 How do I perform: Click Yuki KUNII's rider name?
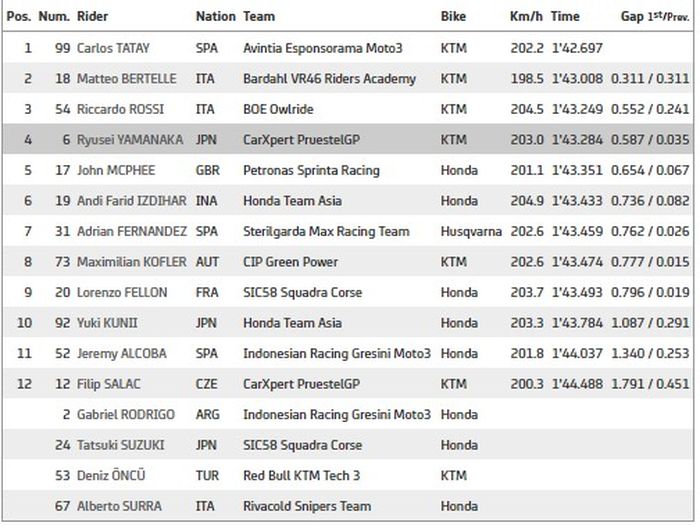point(107,323)
